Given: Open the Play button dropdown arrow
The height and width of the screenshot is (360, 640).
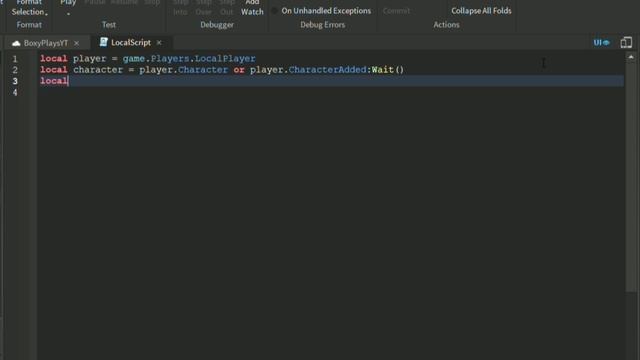Looking at the screenshot, I should click(x=68, y=14).
